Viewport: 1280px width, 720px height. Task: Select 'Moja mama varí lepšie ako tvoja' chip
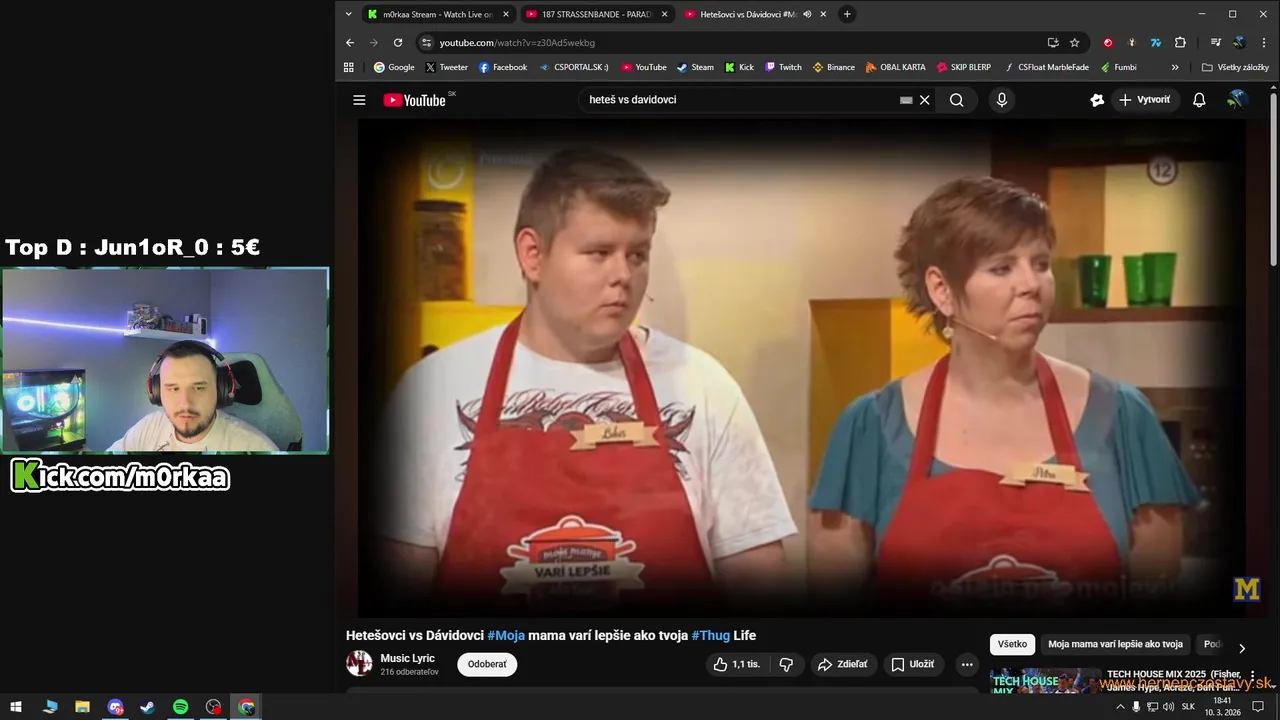click(1115, 644)
